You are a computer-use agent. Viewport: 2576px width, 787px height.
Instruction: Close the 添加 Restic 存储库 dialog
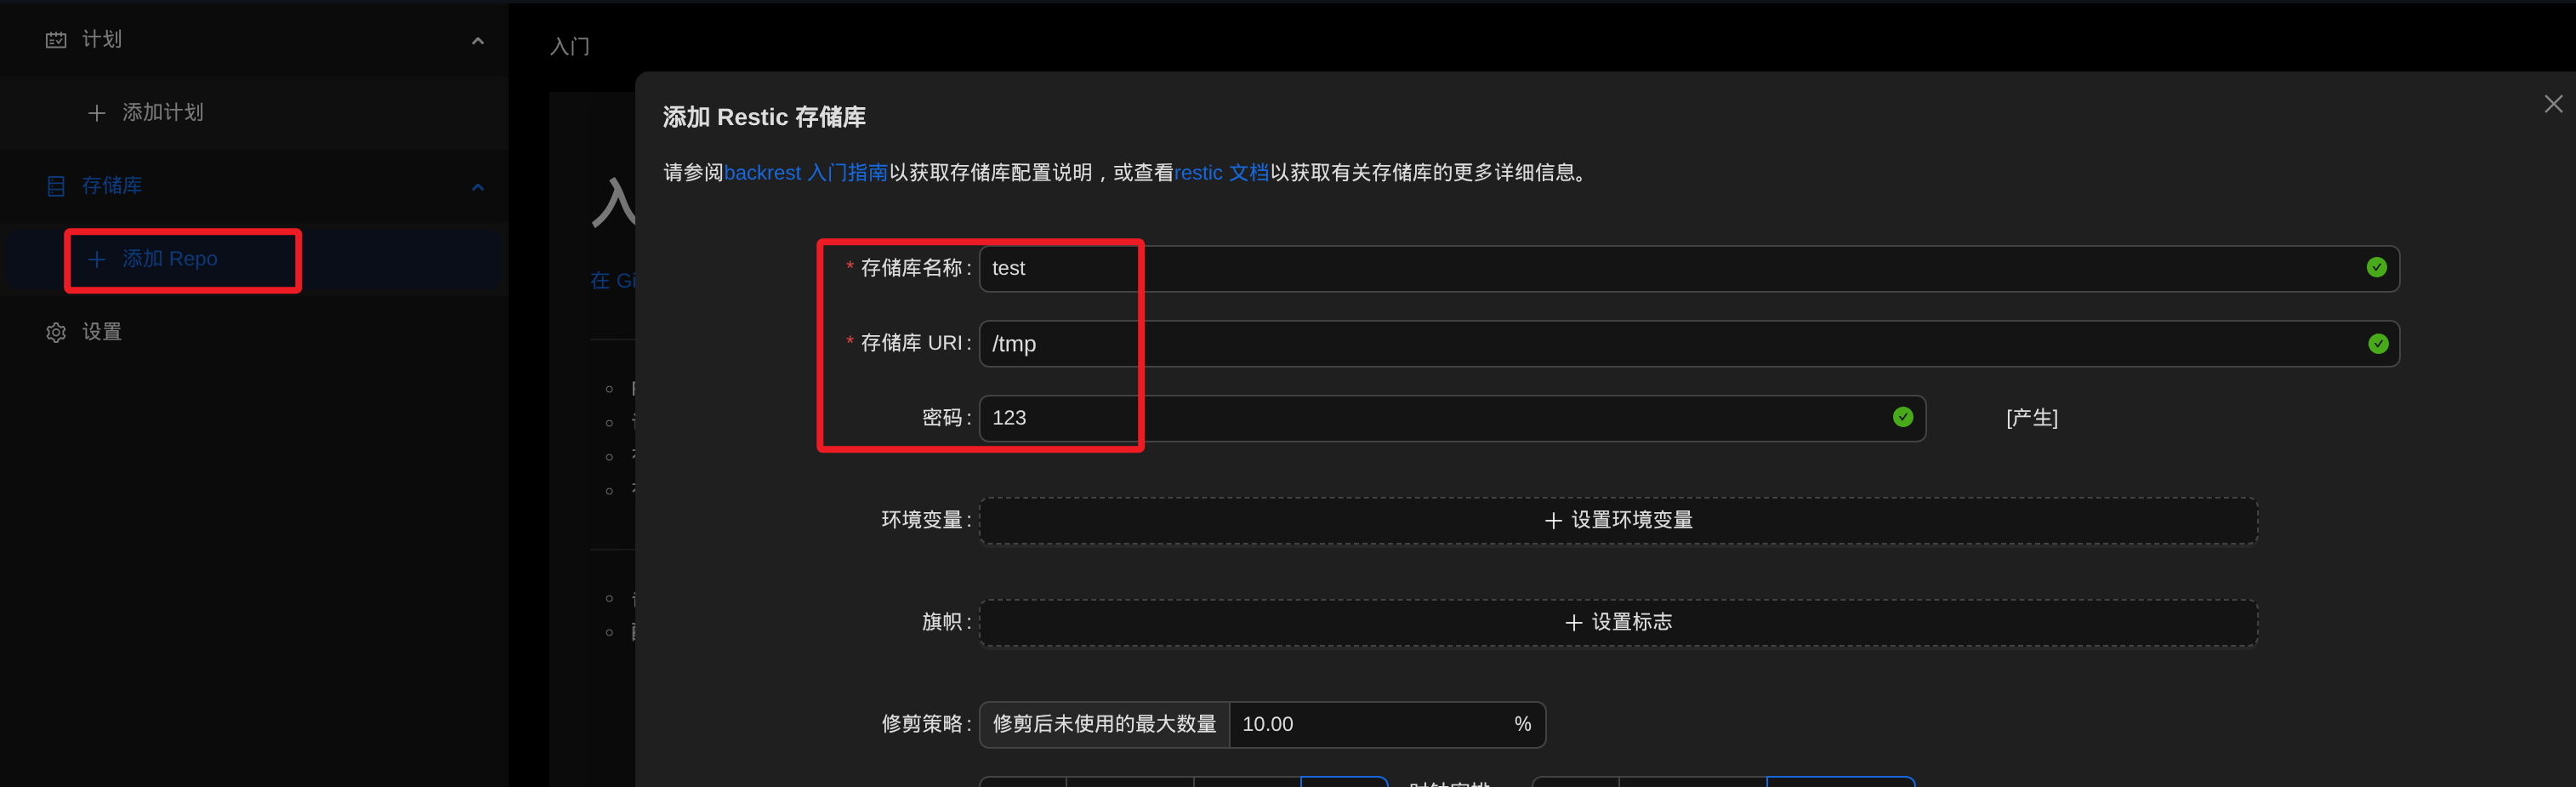click(x=2552, y=104)
